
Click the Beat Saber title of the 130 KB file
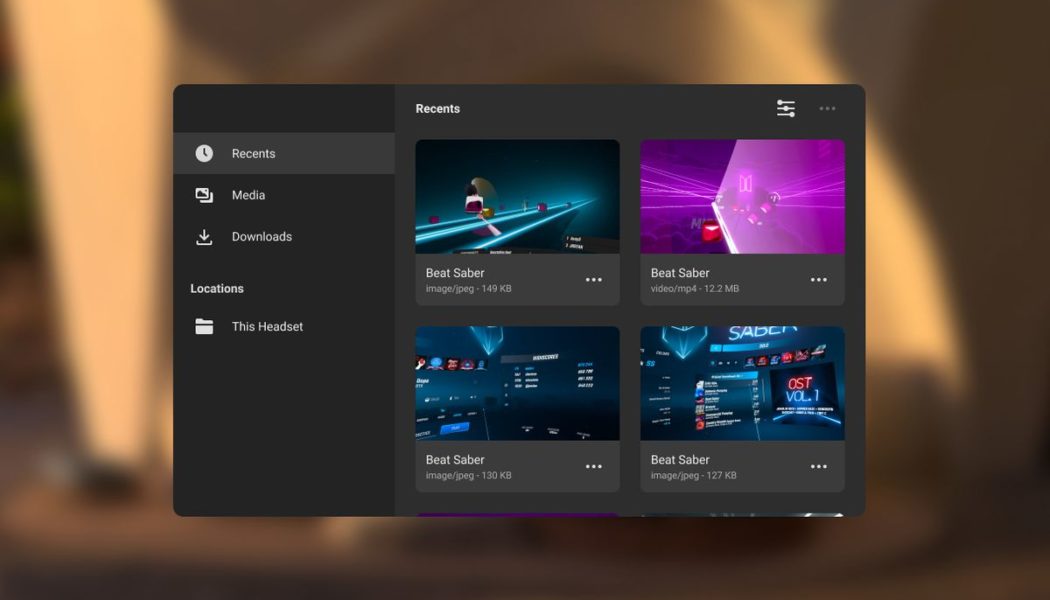(455, 460)
